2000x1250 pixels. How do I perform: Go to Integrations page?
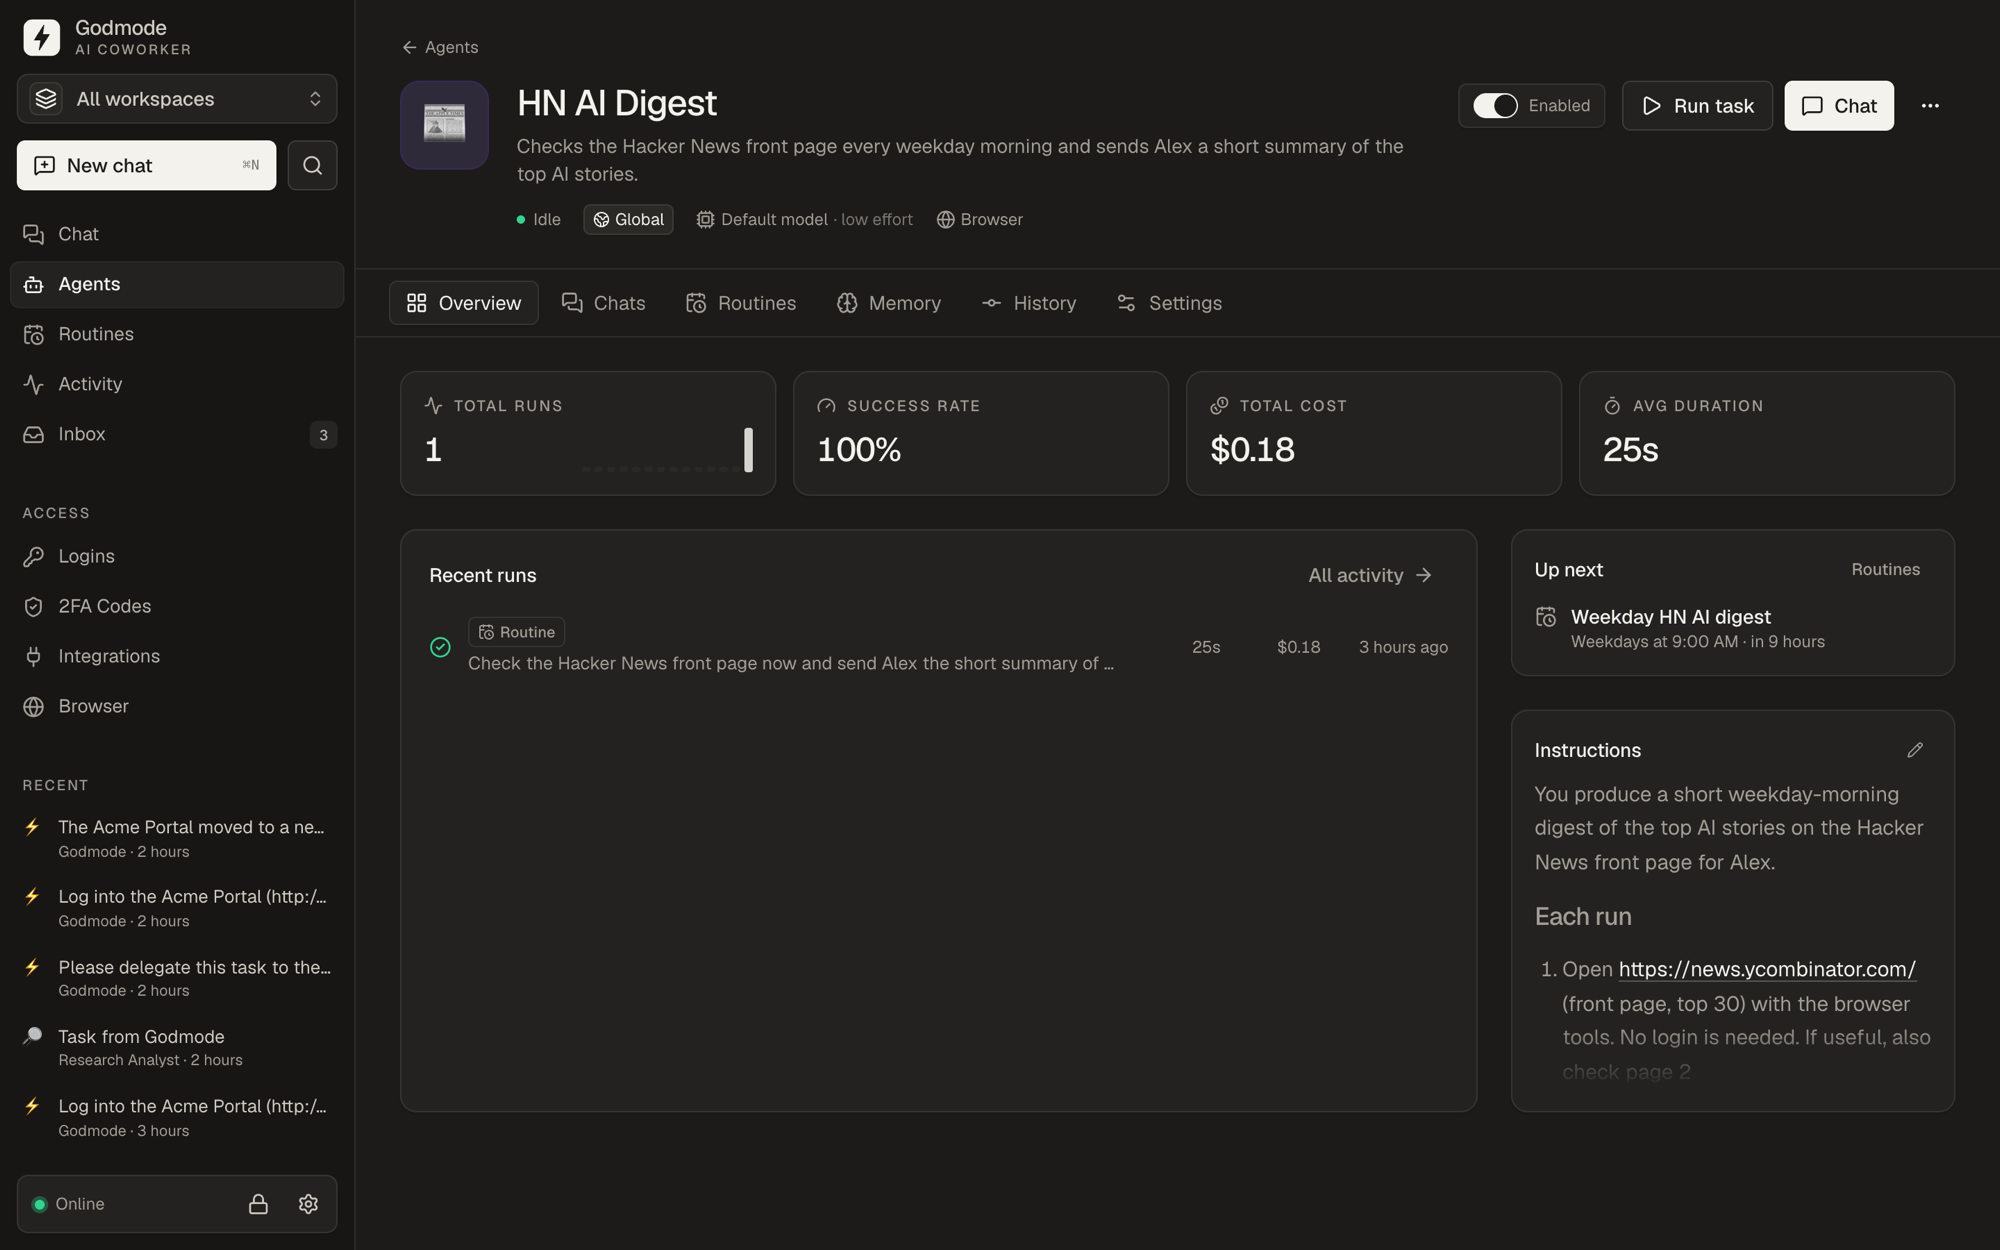177,656
